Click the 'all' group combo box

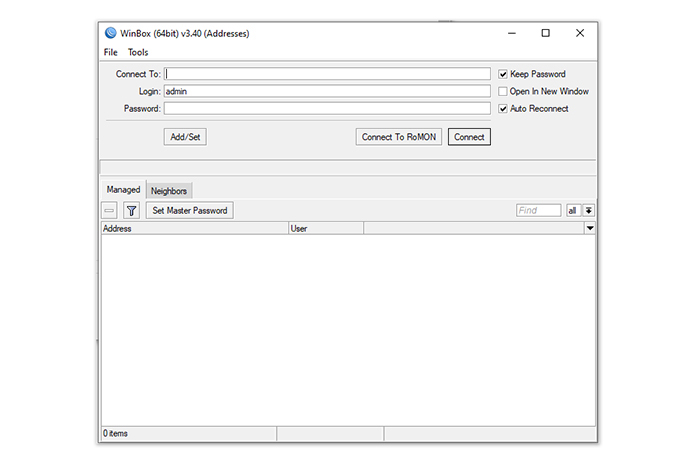[x=573, y=211]
